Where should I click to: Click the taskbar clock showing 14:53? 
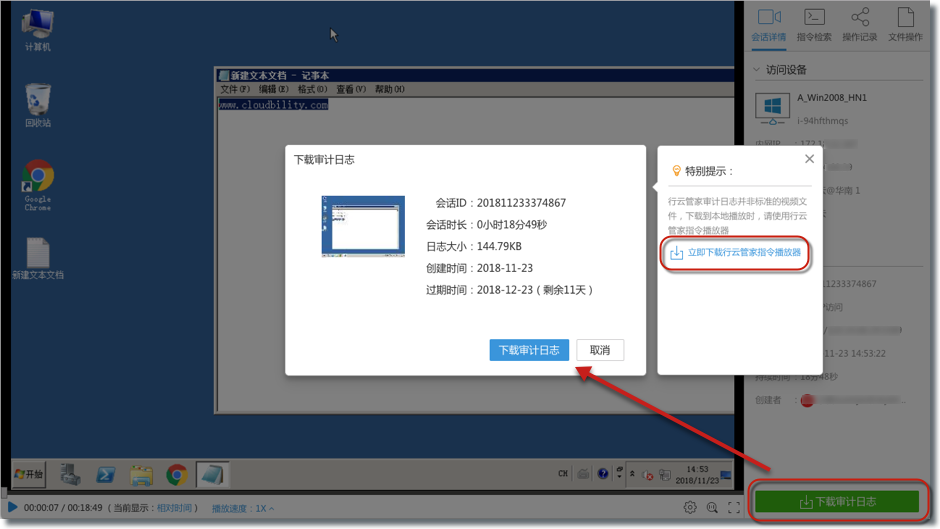click(697, 474)
